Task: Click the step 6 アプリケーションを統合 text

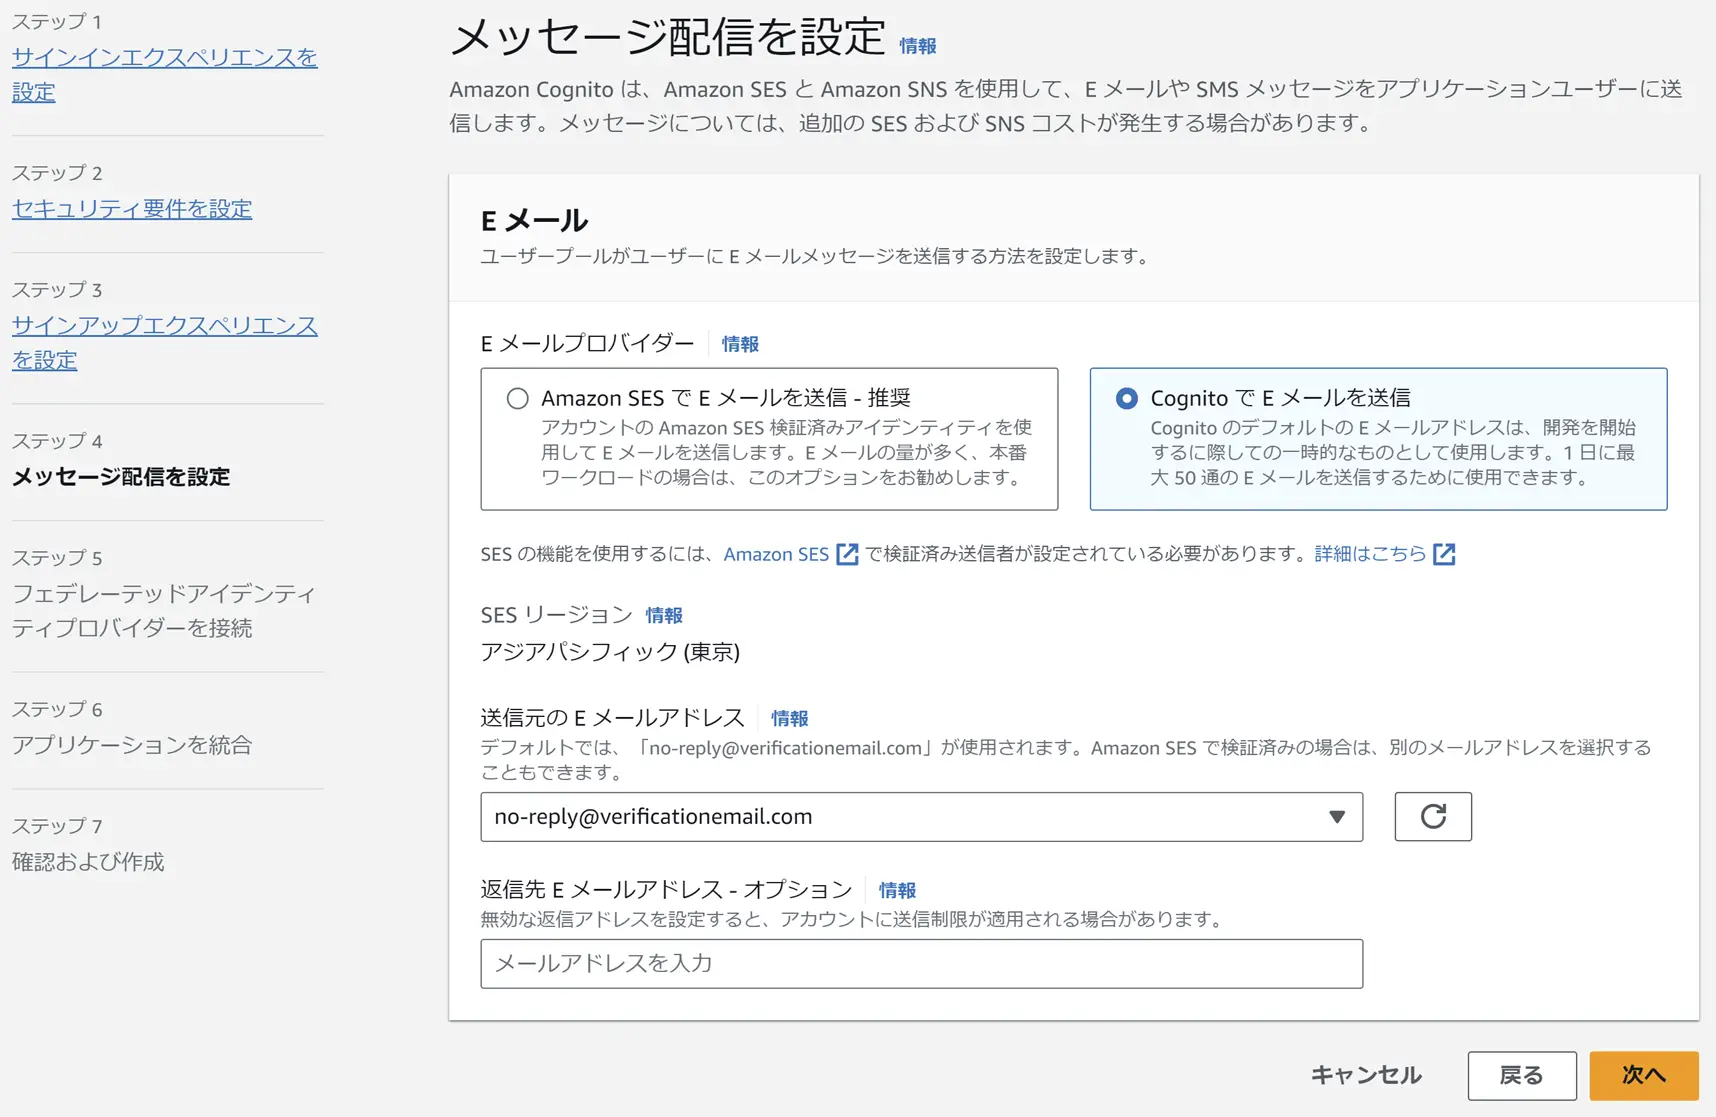Action: coord(132,745)
